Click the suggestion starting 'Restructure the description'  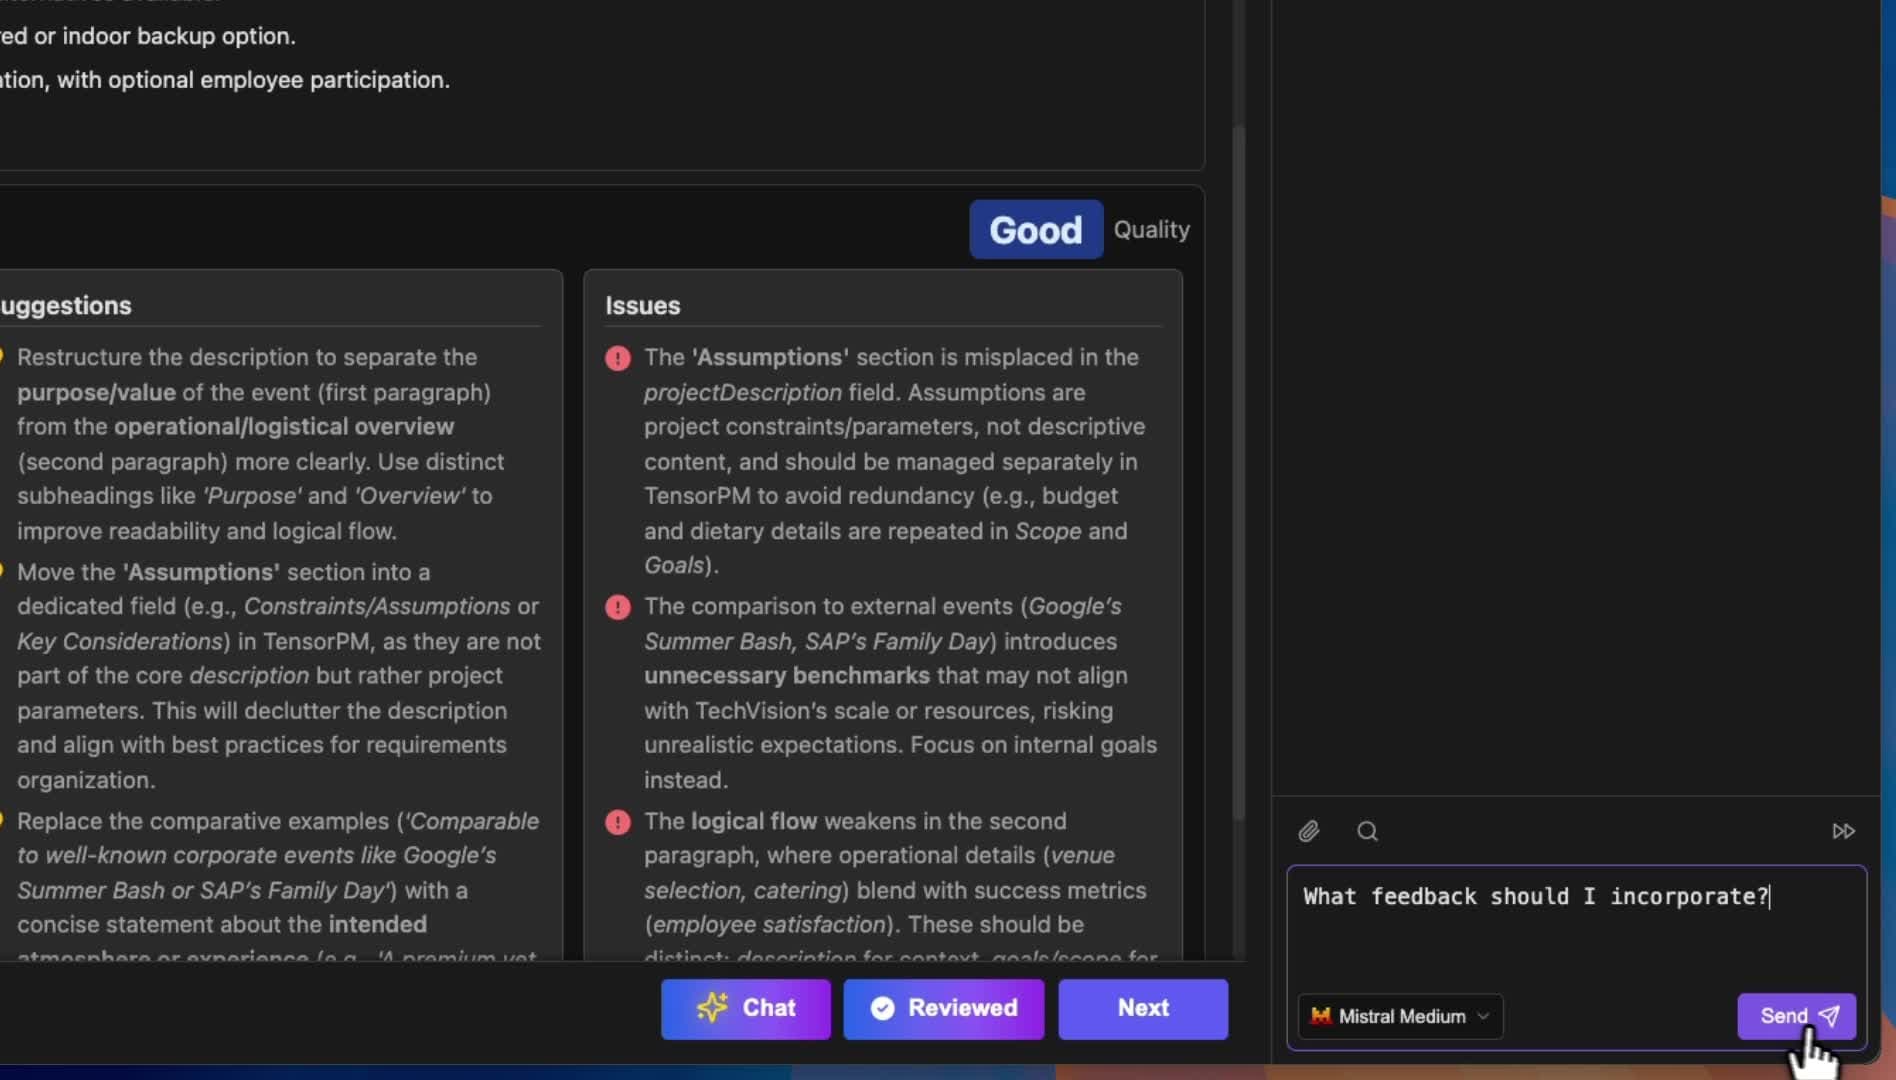click(x=260, y=444)
